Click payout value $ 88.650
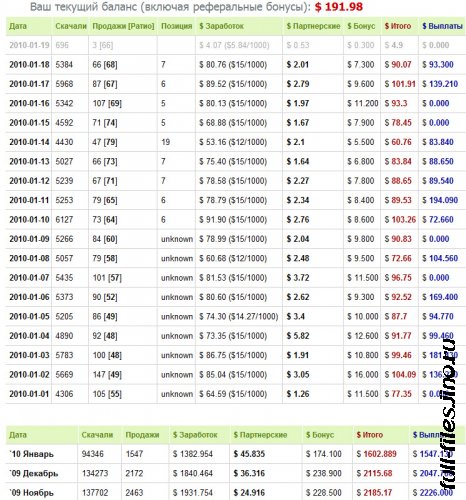The image size is (466, 500). [x=438, y=161]
